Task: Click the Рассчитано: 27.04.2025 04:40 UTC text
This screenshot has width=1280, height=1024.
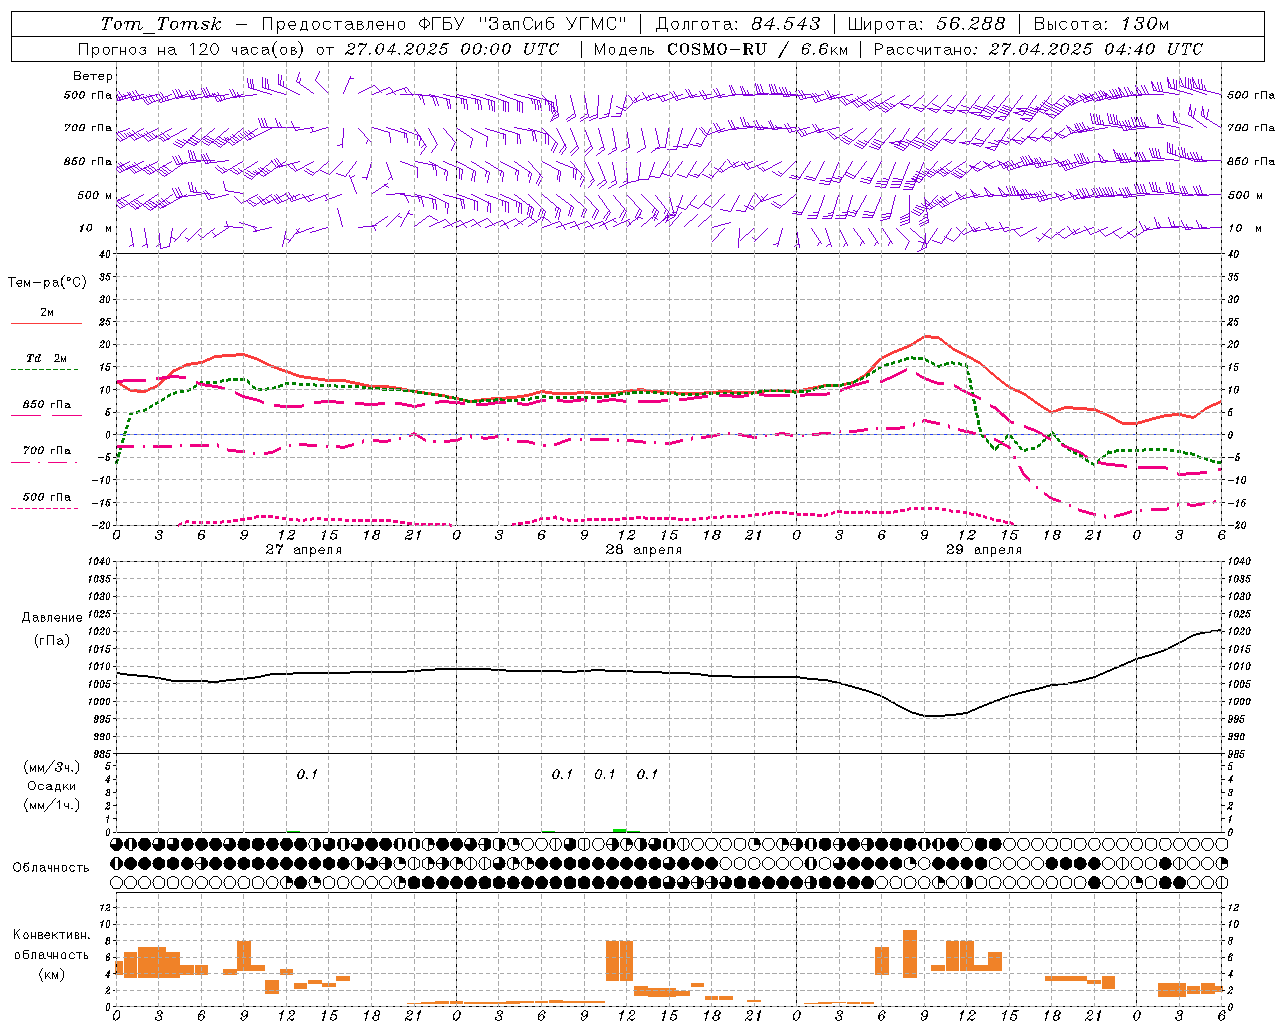Action: pyautogui.click(x=1038, y=49)
